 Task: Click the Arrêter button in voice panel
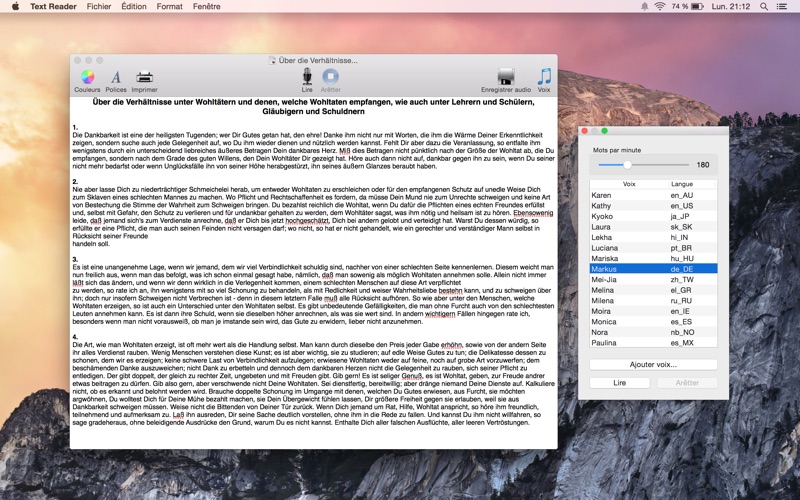coord(687,383)
